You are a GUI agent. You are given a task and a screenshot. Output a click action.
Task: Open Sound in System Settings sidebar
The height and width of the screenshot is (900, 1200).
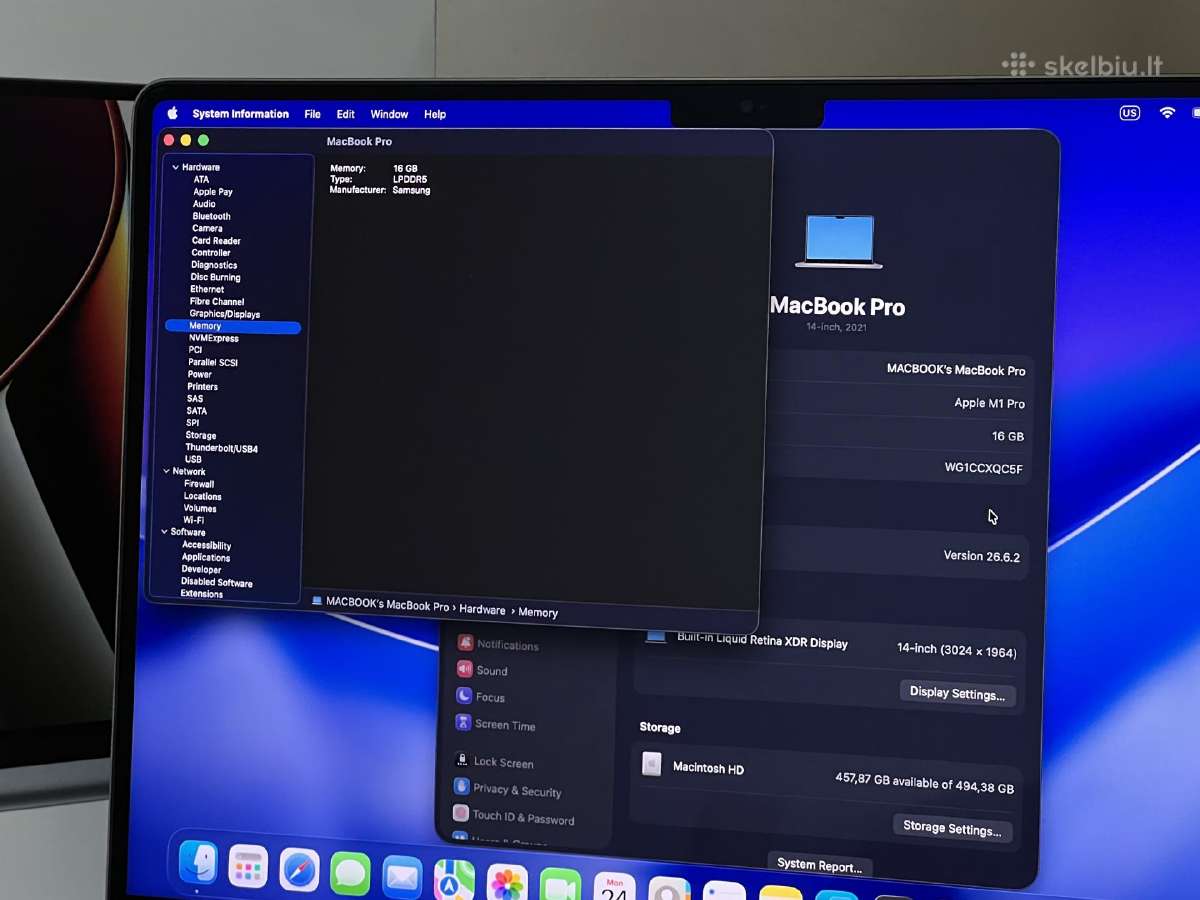click(x=482, y=670)
